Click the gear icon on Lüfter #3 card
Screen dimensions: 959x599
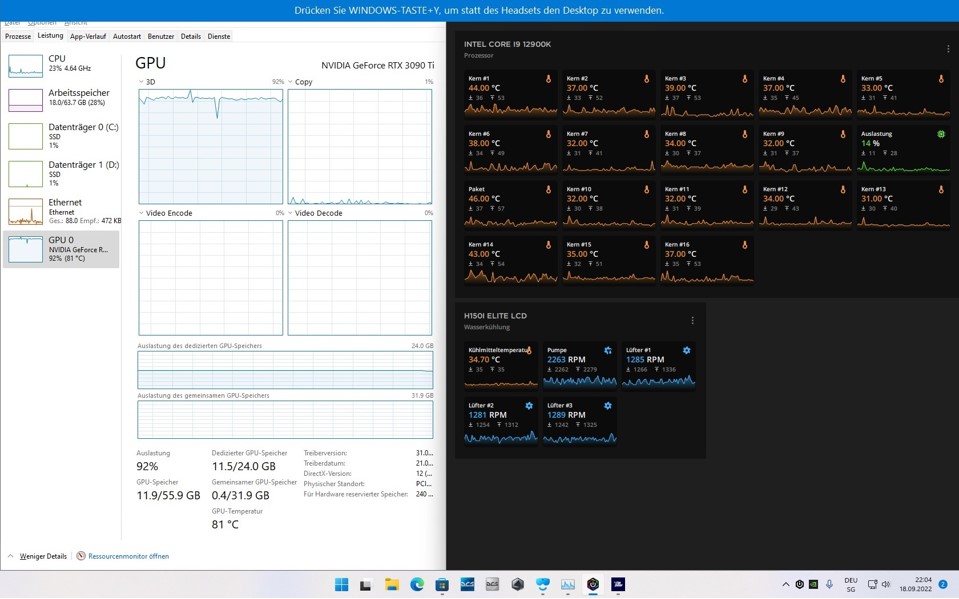pos(608,406)
